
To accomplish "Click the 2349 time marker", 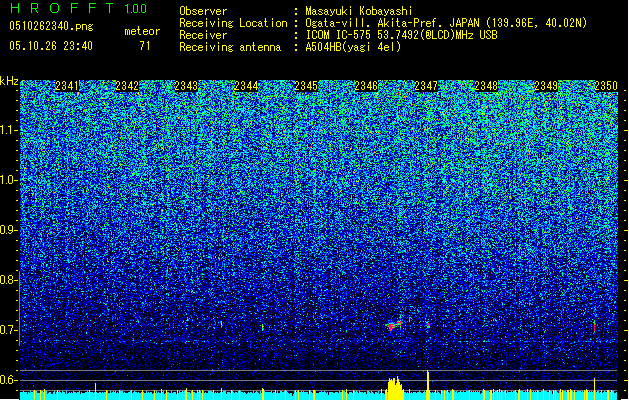I will [x=546, y=86].
